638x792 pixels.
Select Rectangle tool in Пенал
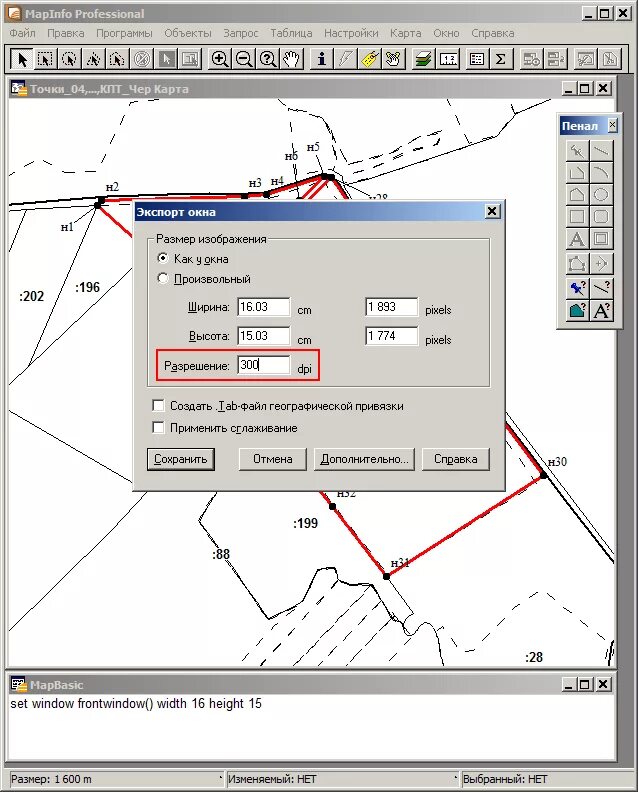577,217
